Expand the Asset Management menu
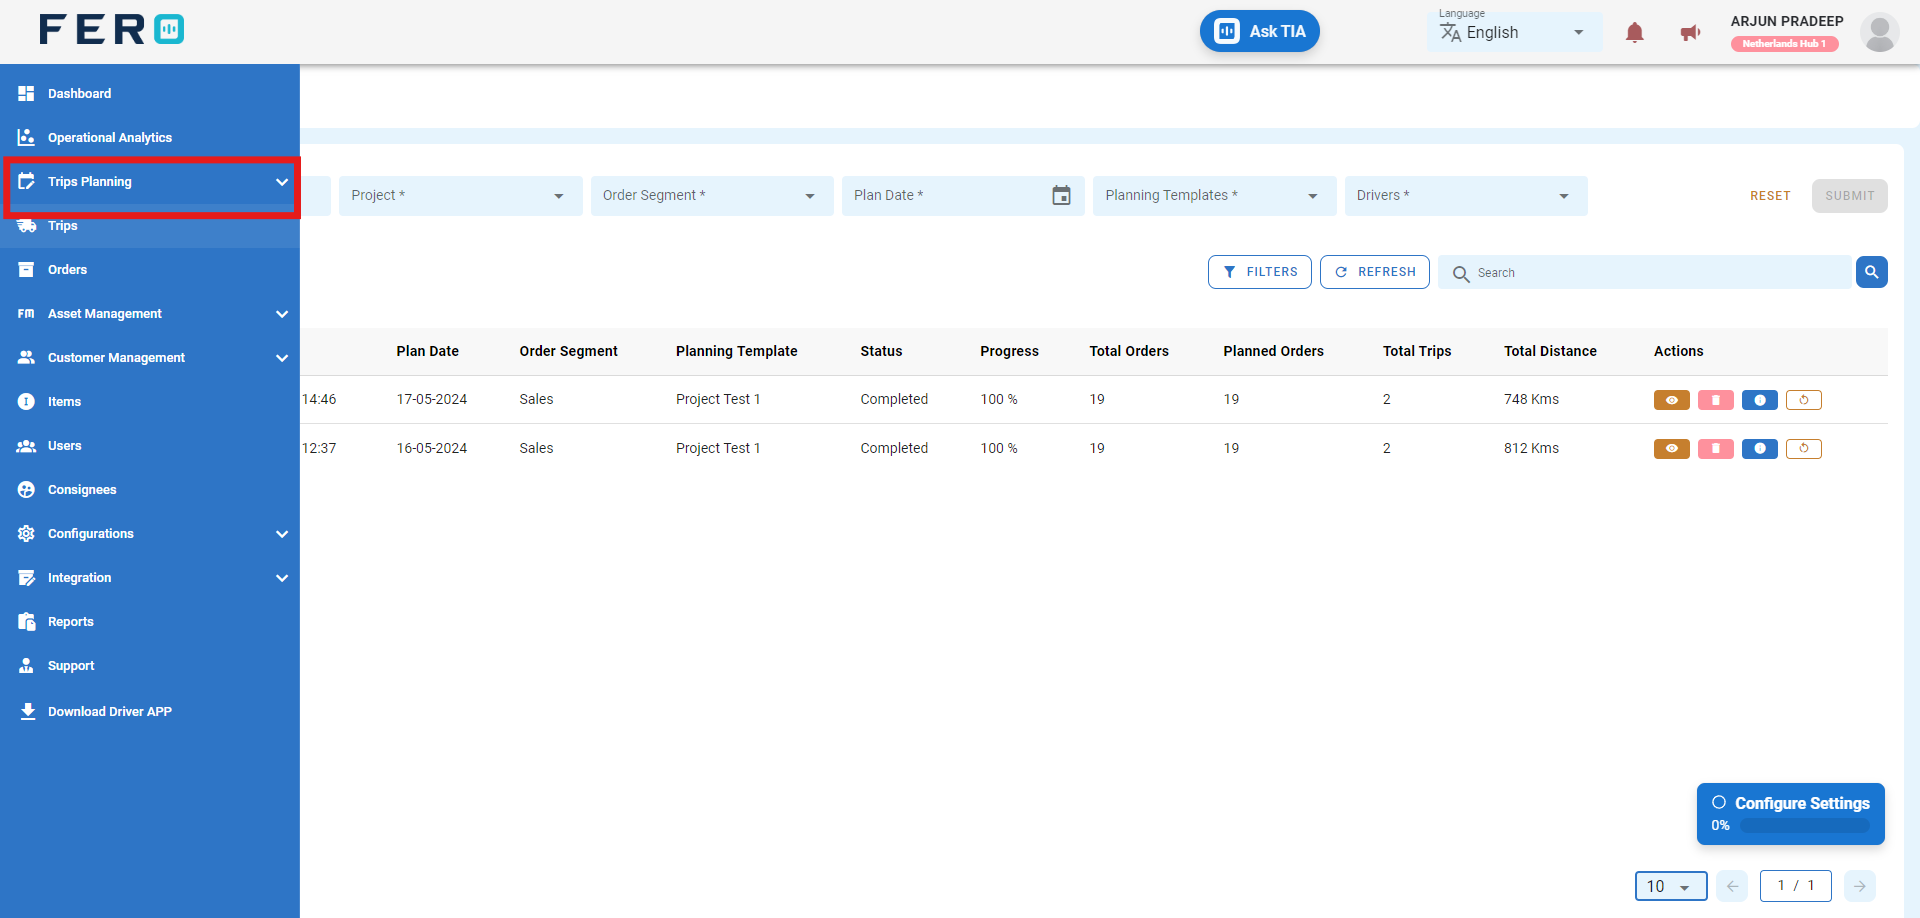This screenshot has height=918, width=1920. click(150, 313)
